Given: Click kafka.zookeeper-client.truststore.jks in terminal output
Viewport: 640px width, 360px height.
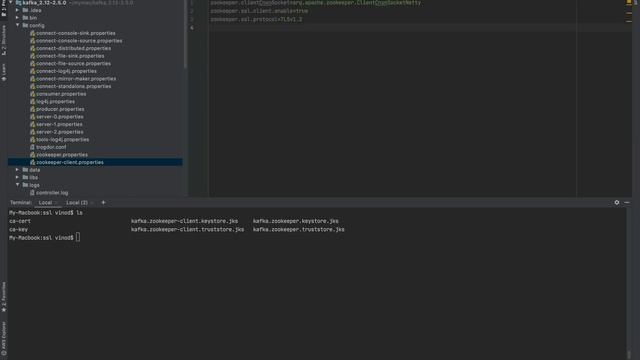Looking at the screenshot, I should (187, 229).
